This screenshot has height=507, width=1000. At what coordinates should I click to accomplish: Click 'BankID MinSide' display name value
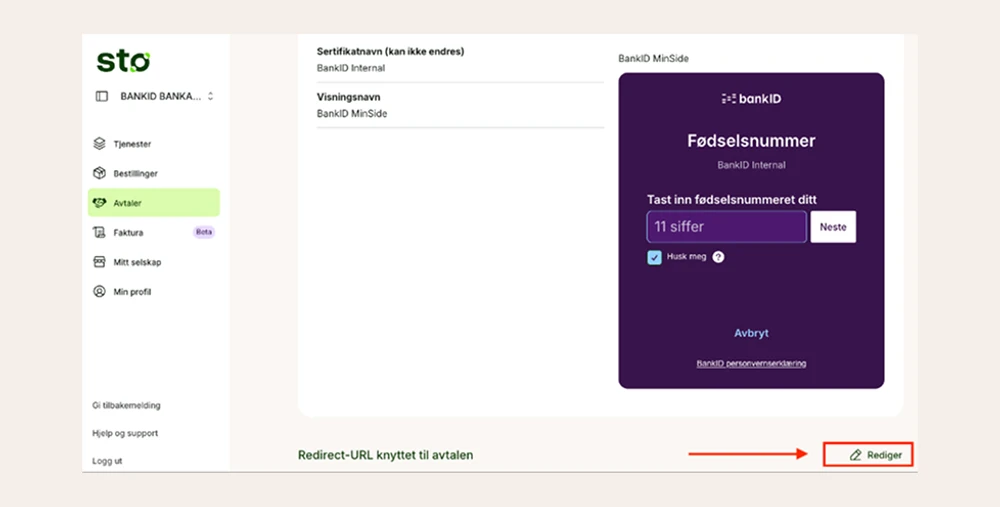(352, 114)
